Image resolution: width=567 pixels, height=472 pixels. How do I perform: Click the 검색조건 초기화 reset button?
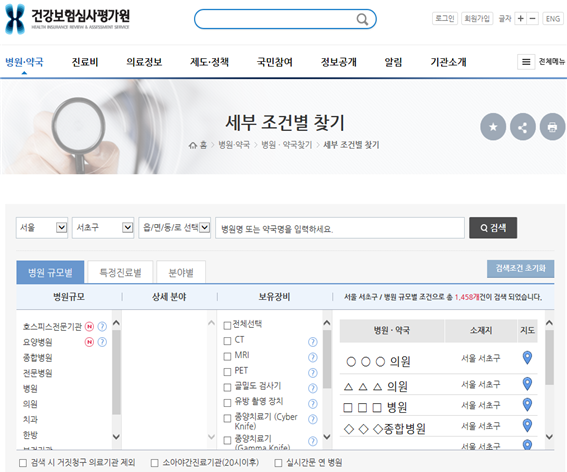coord(520,268)
